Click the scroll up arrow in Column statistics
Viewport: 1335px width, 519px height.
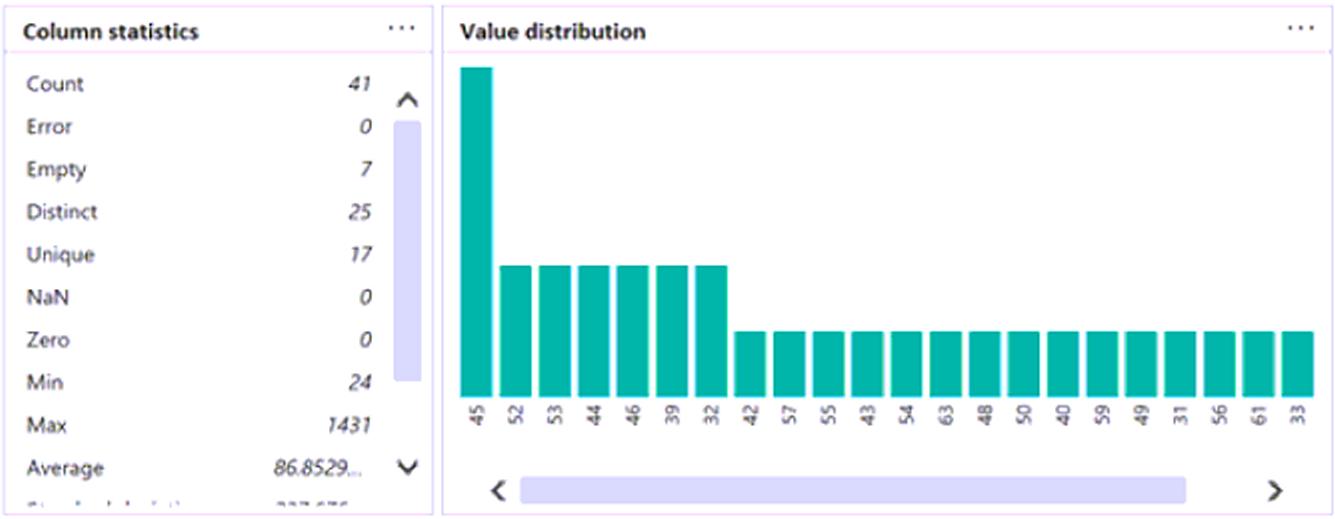[407, 100]
